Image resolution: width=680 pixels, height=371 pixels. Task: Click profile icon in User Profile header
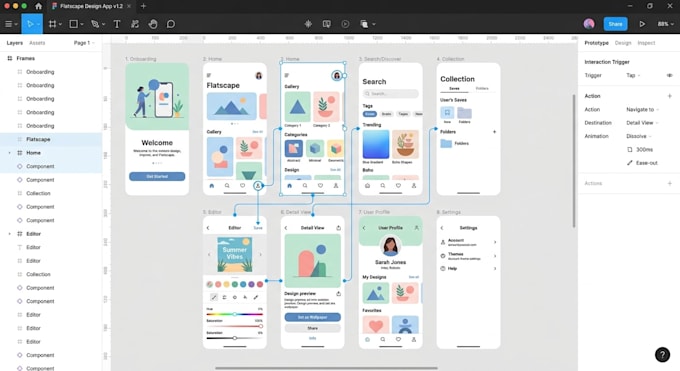coord(416,227)
